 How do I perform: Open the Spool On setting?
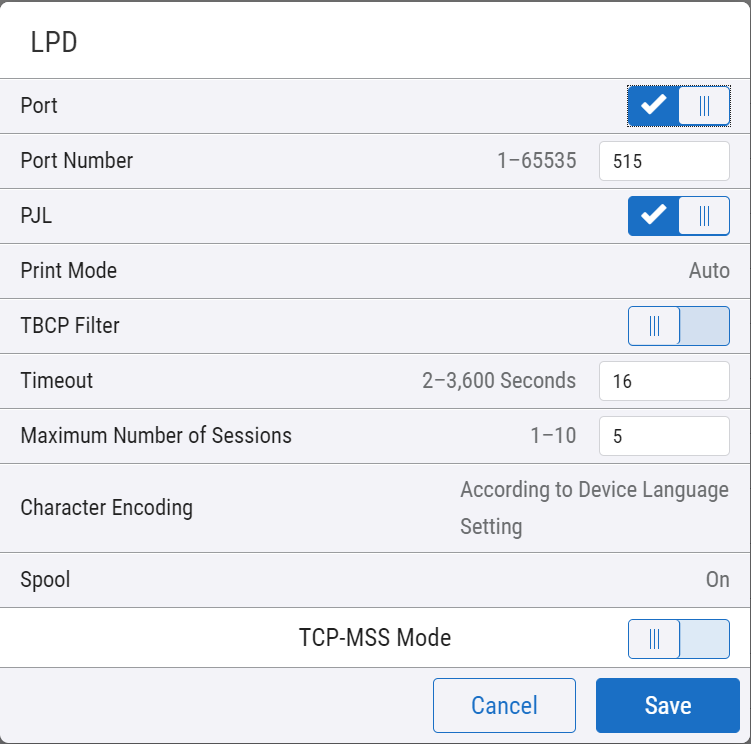(717, 580)
